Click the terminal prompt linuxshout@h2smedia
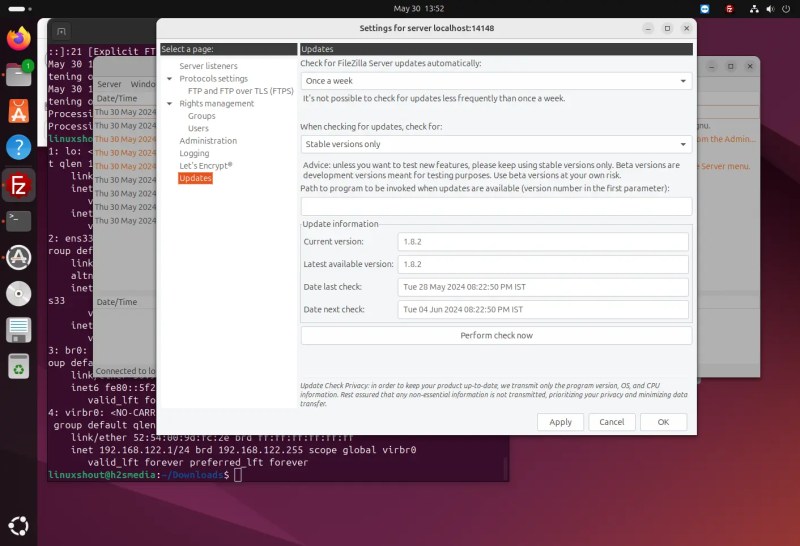Screen dimensions: 800x546 (x=102, y=475)
